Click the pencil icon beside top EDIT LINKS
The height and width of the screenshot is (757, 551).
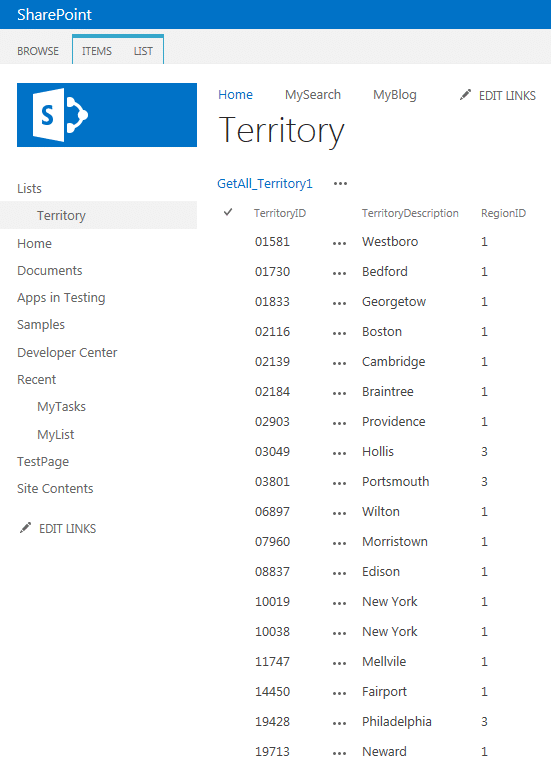click(x=465, y=95)
